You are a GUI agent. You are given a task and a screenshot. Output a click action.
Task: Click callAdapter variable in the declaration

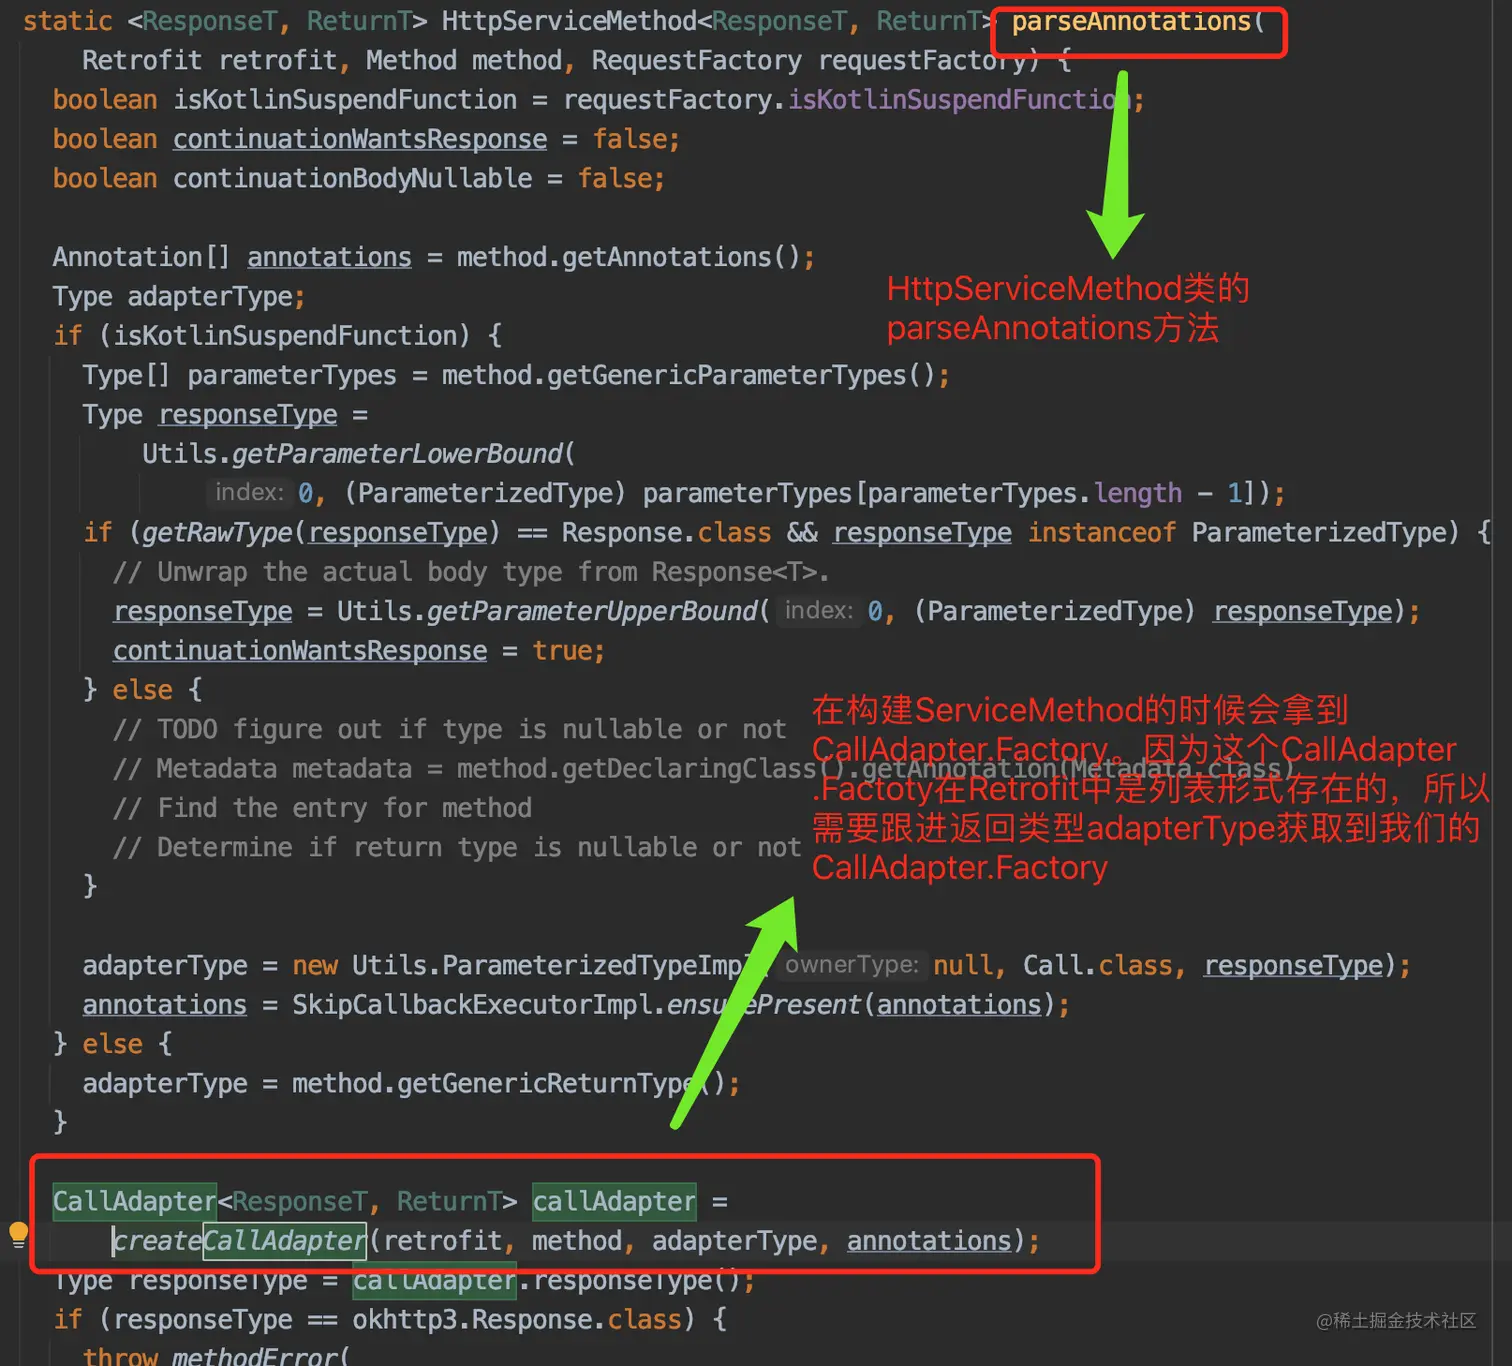click(614, 1201)
